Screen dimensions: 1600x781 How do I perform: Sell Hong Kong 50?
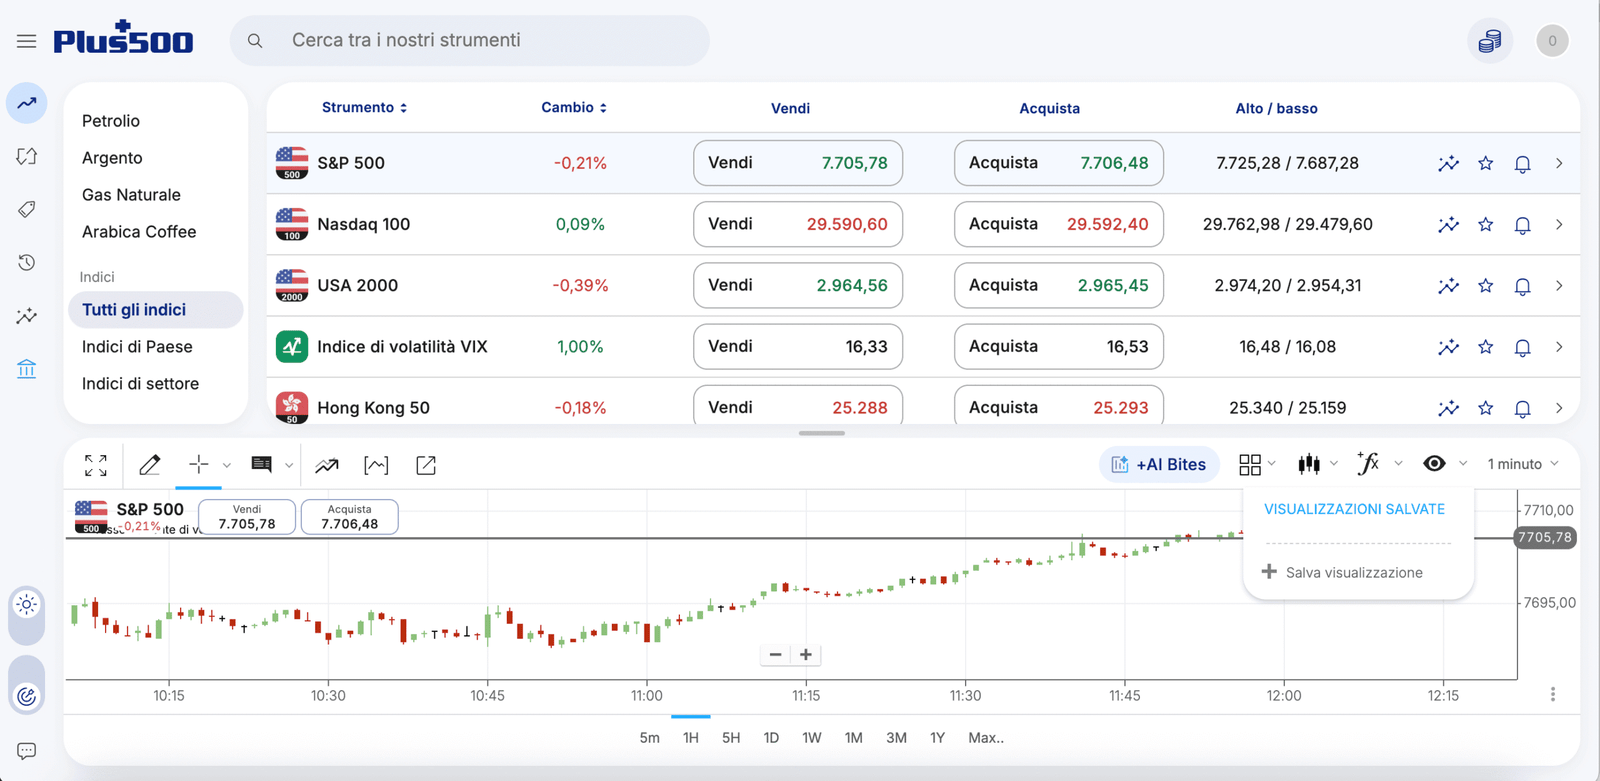pos(798,405)
